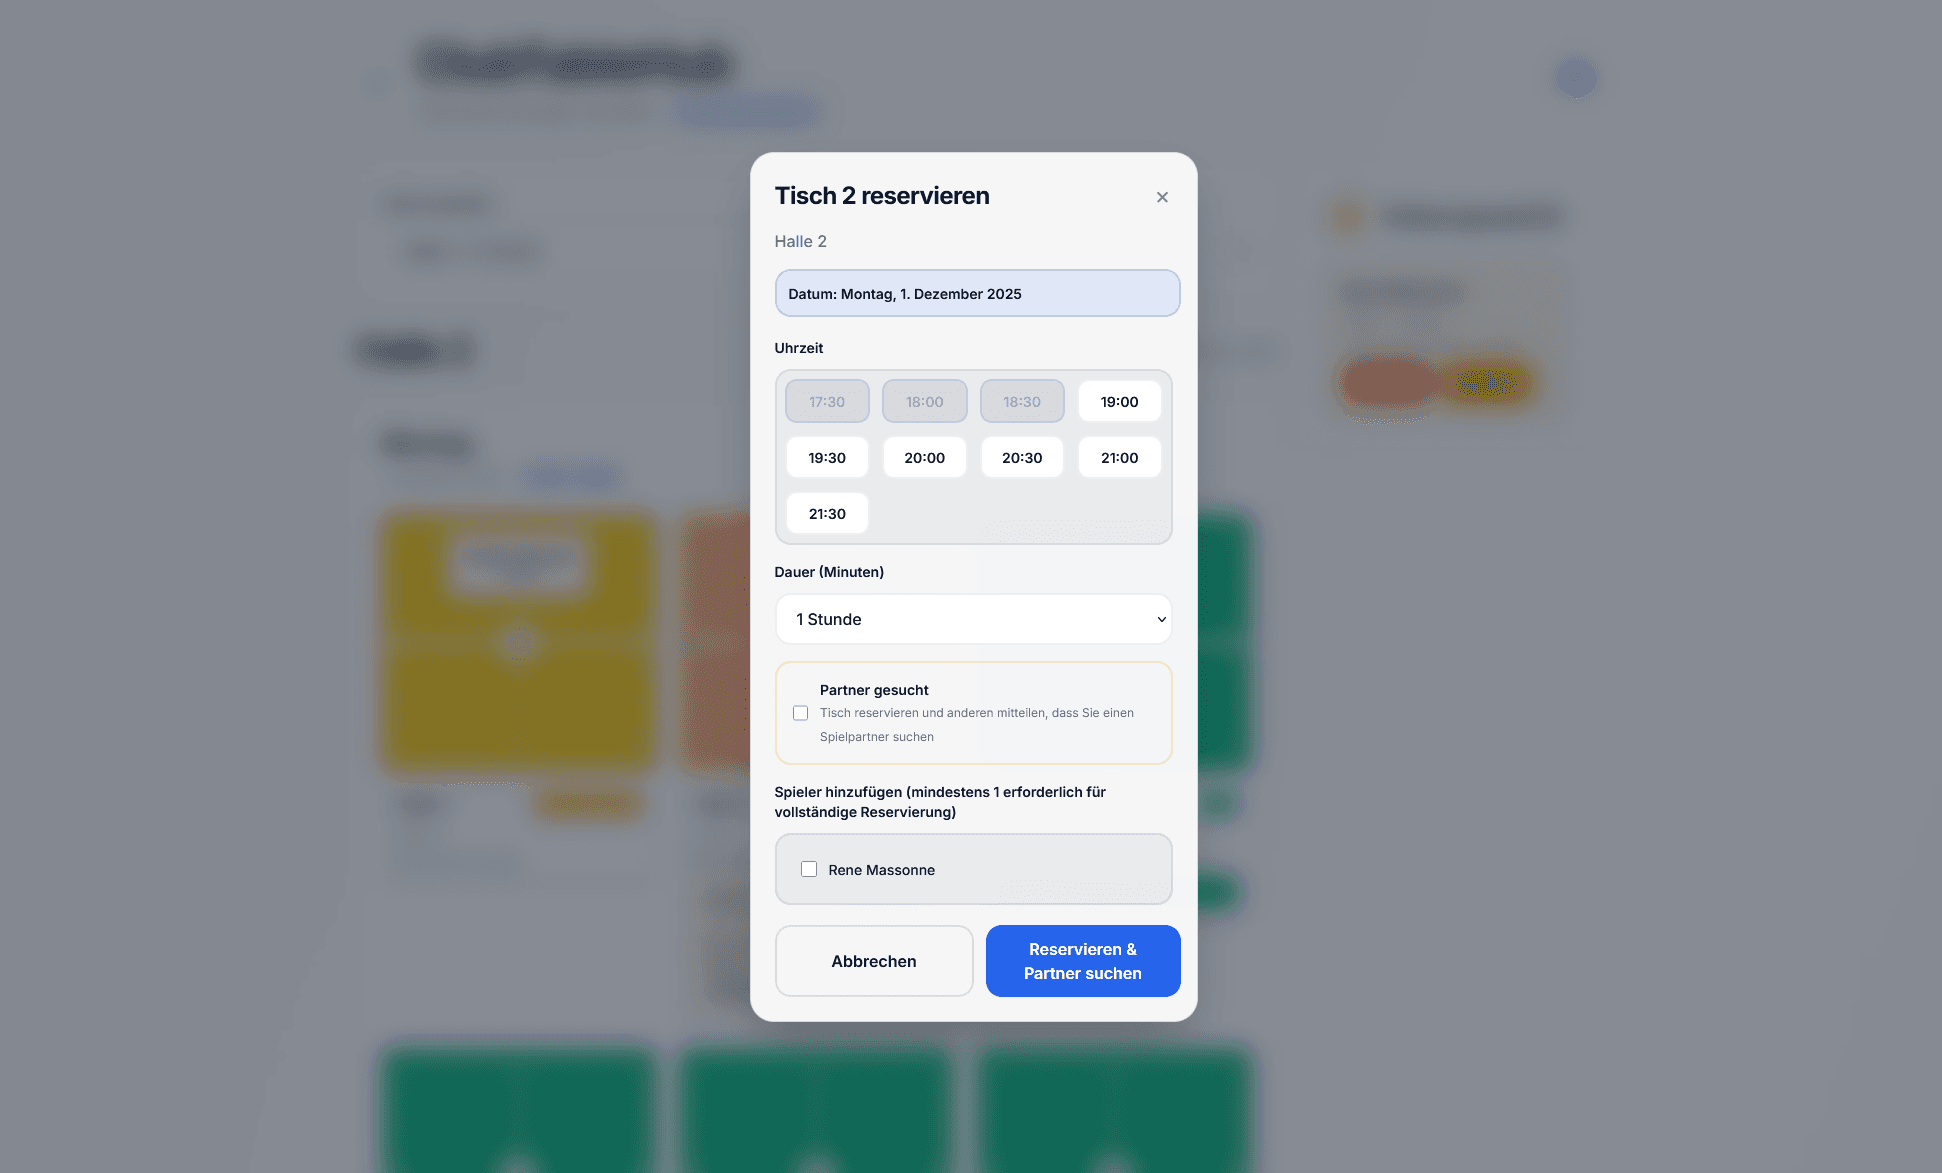
Task: Click the disabled 17:30 time slot
Action: coord(827,401)
